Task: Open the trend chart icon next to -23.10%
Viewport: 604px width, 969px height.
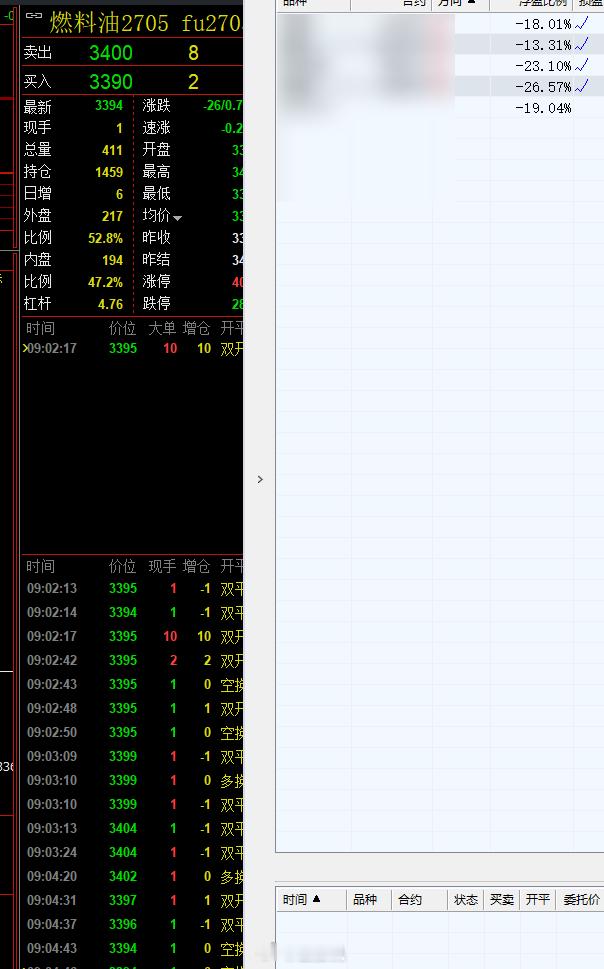Action: [x=582, y=66]
